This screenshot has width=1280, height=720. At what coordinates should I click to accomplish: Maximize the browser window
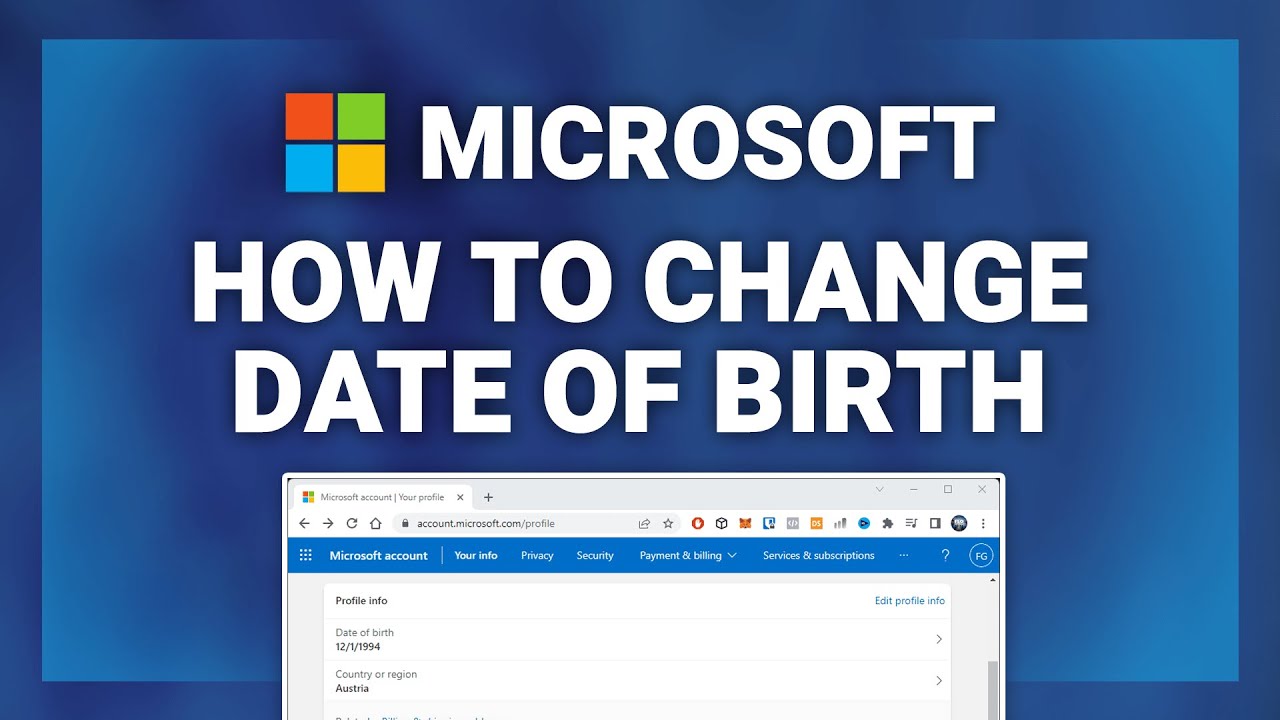click(x=948, y=489)
